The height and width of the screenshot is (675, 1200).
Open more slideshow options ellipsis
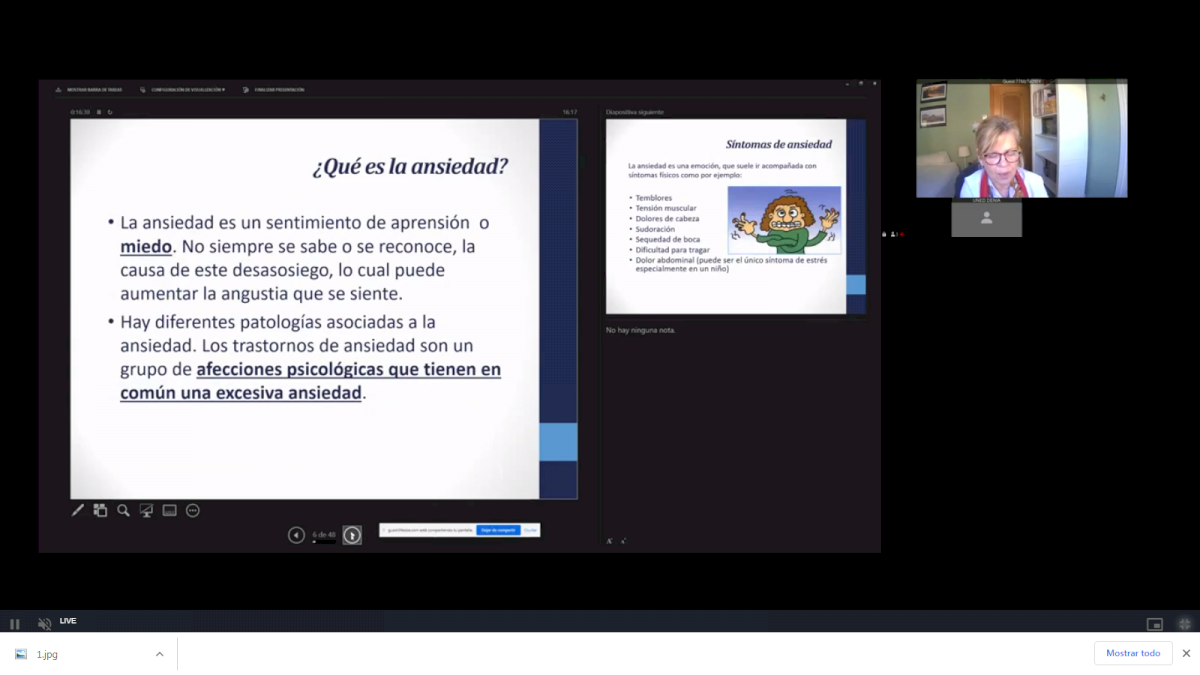(193, 510)
